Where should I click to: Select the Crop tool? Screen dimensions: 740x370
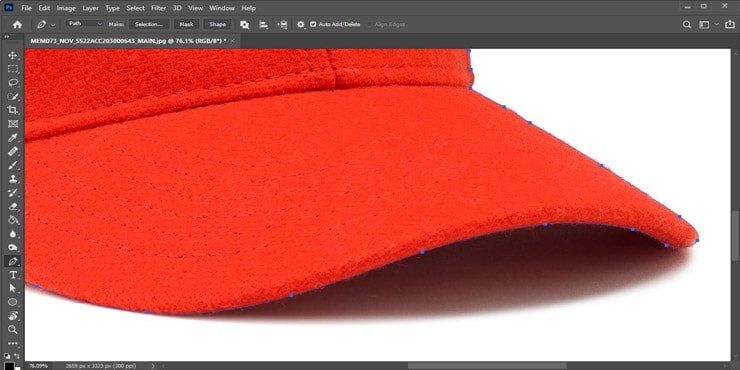pyautogui.click(x=13, y=110)
